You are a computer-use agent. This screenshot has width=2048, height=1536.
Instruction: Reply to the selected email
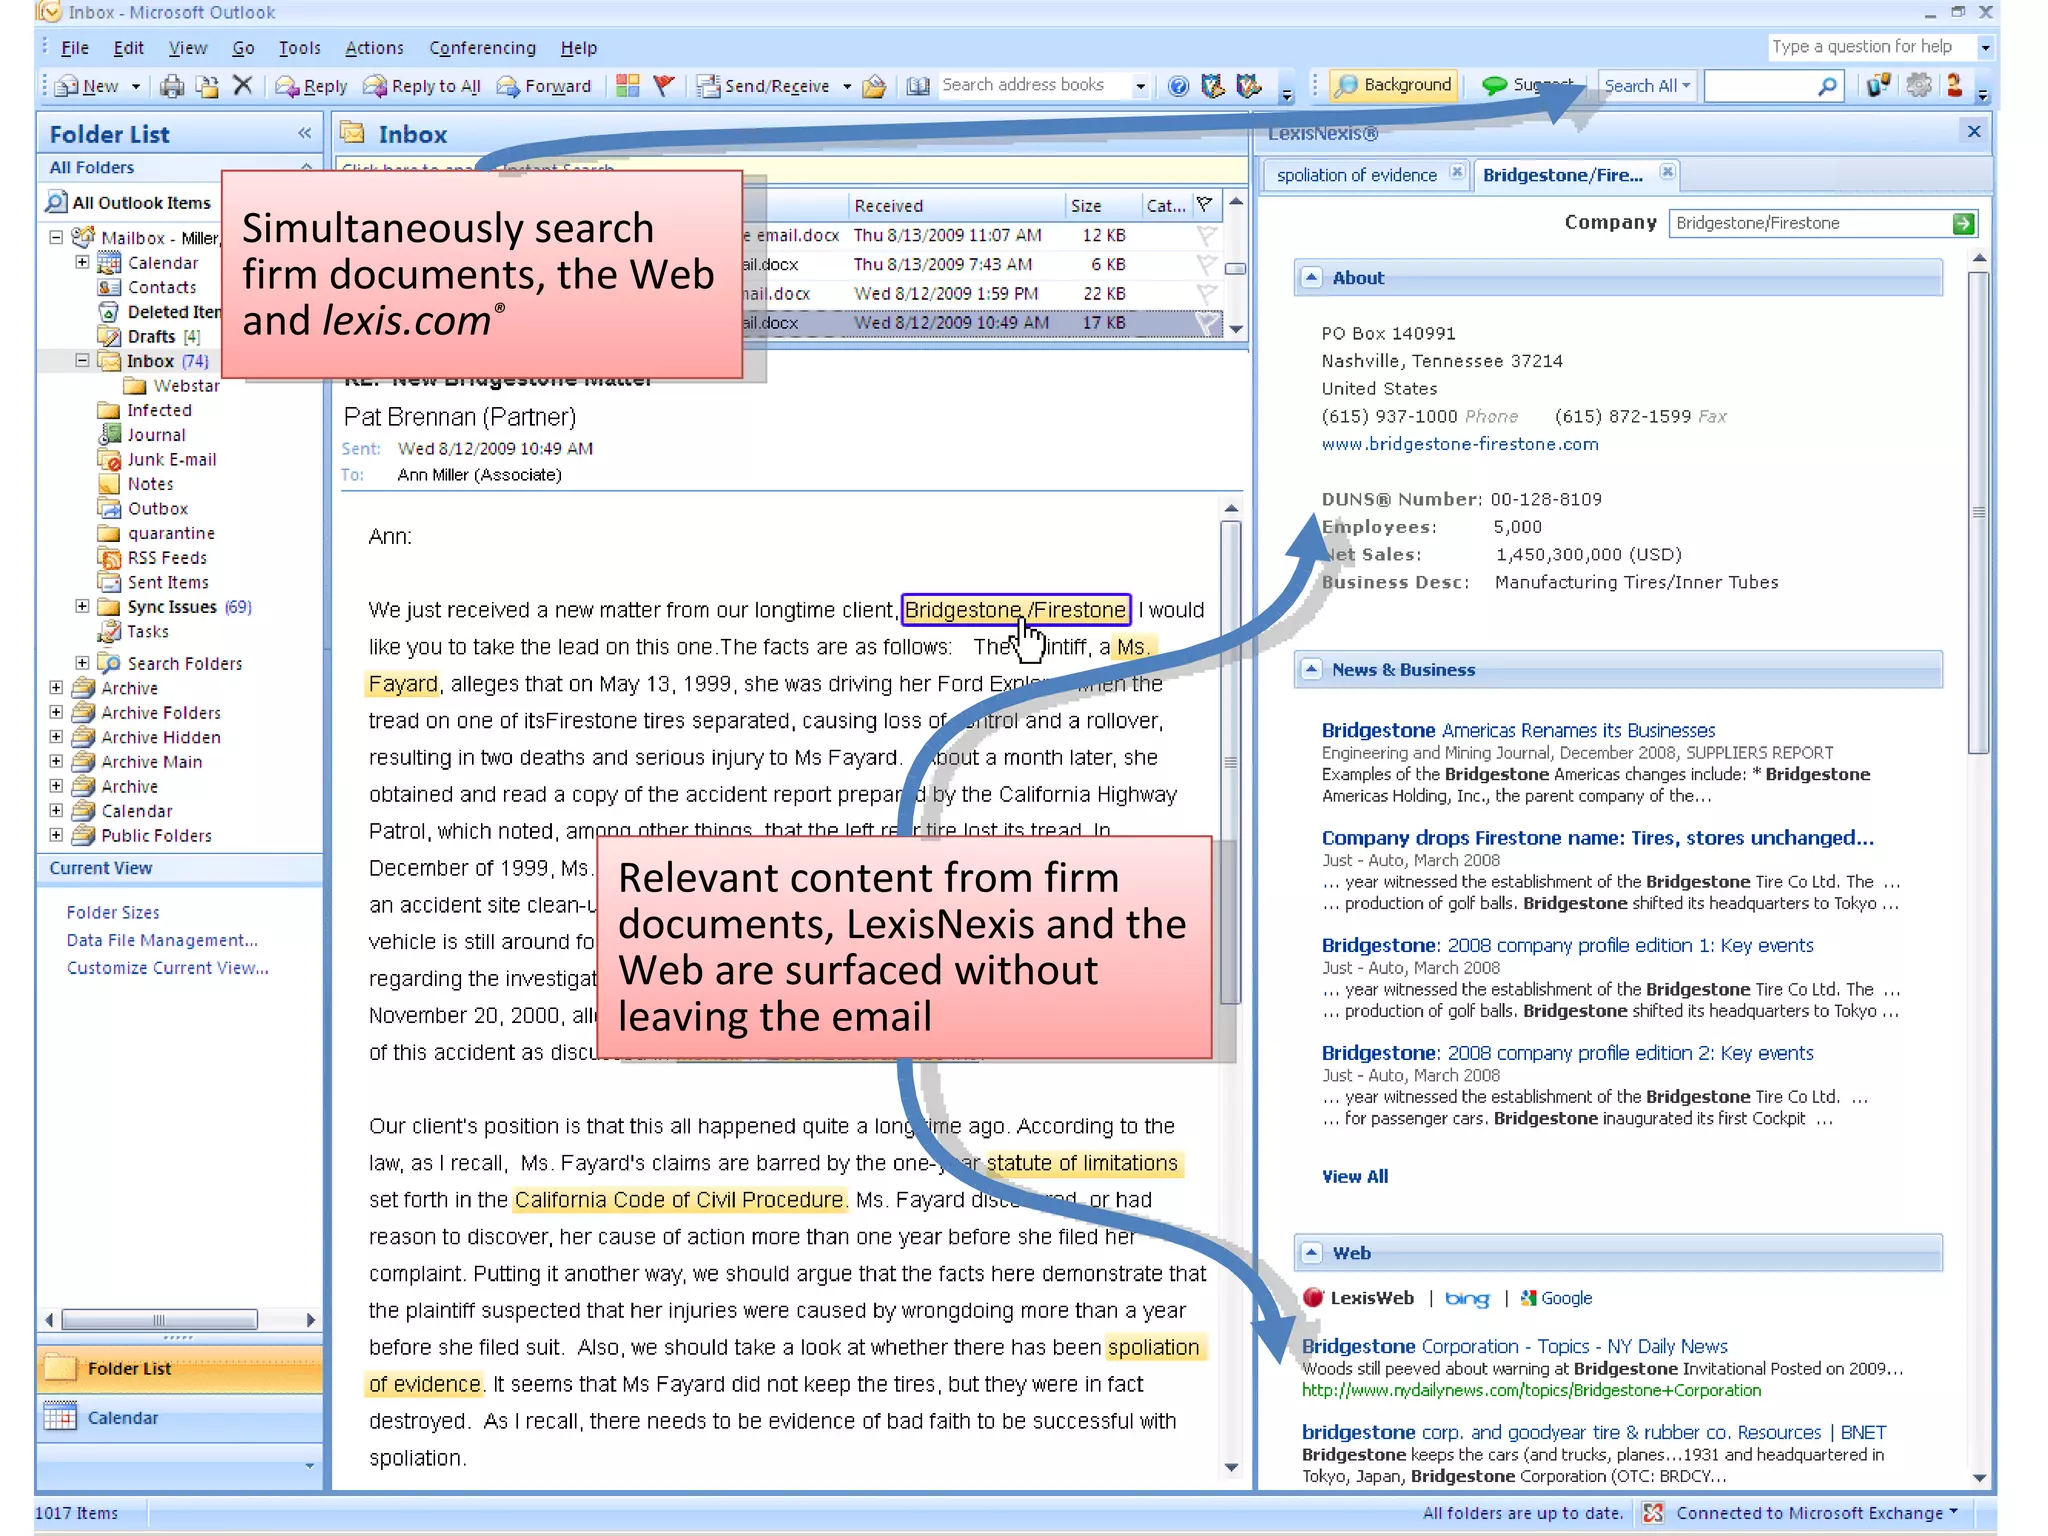(x=312, y=86)
